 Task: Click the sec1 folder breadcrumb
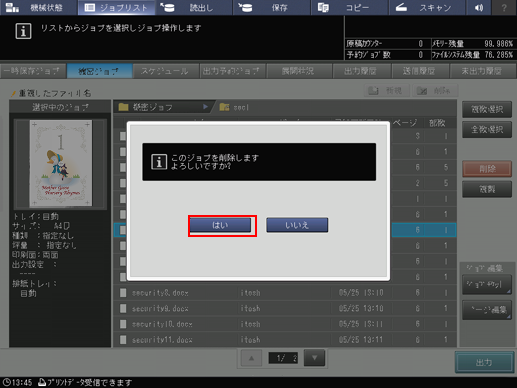(x=234, y=107)
